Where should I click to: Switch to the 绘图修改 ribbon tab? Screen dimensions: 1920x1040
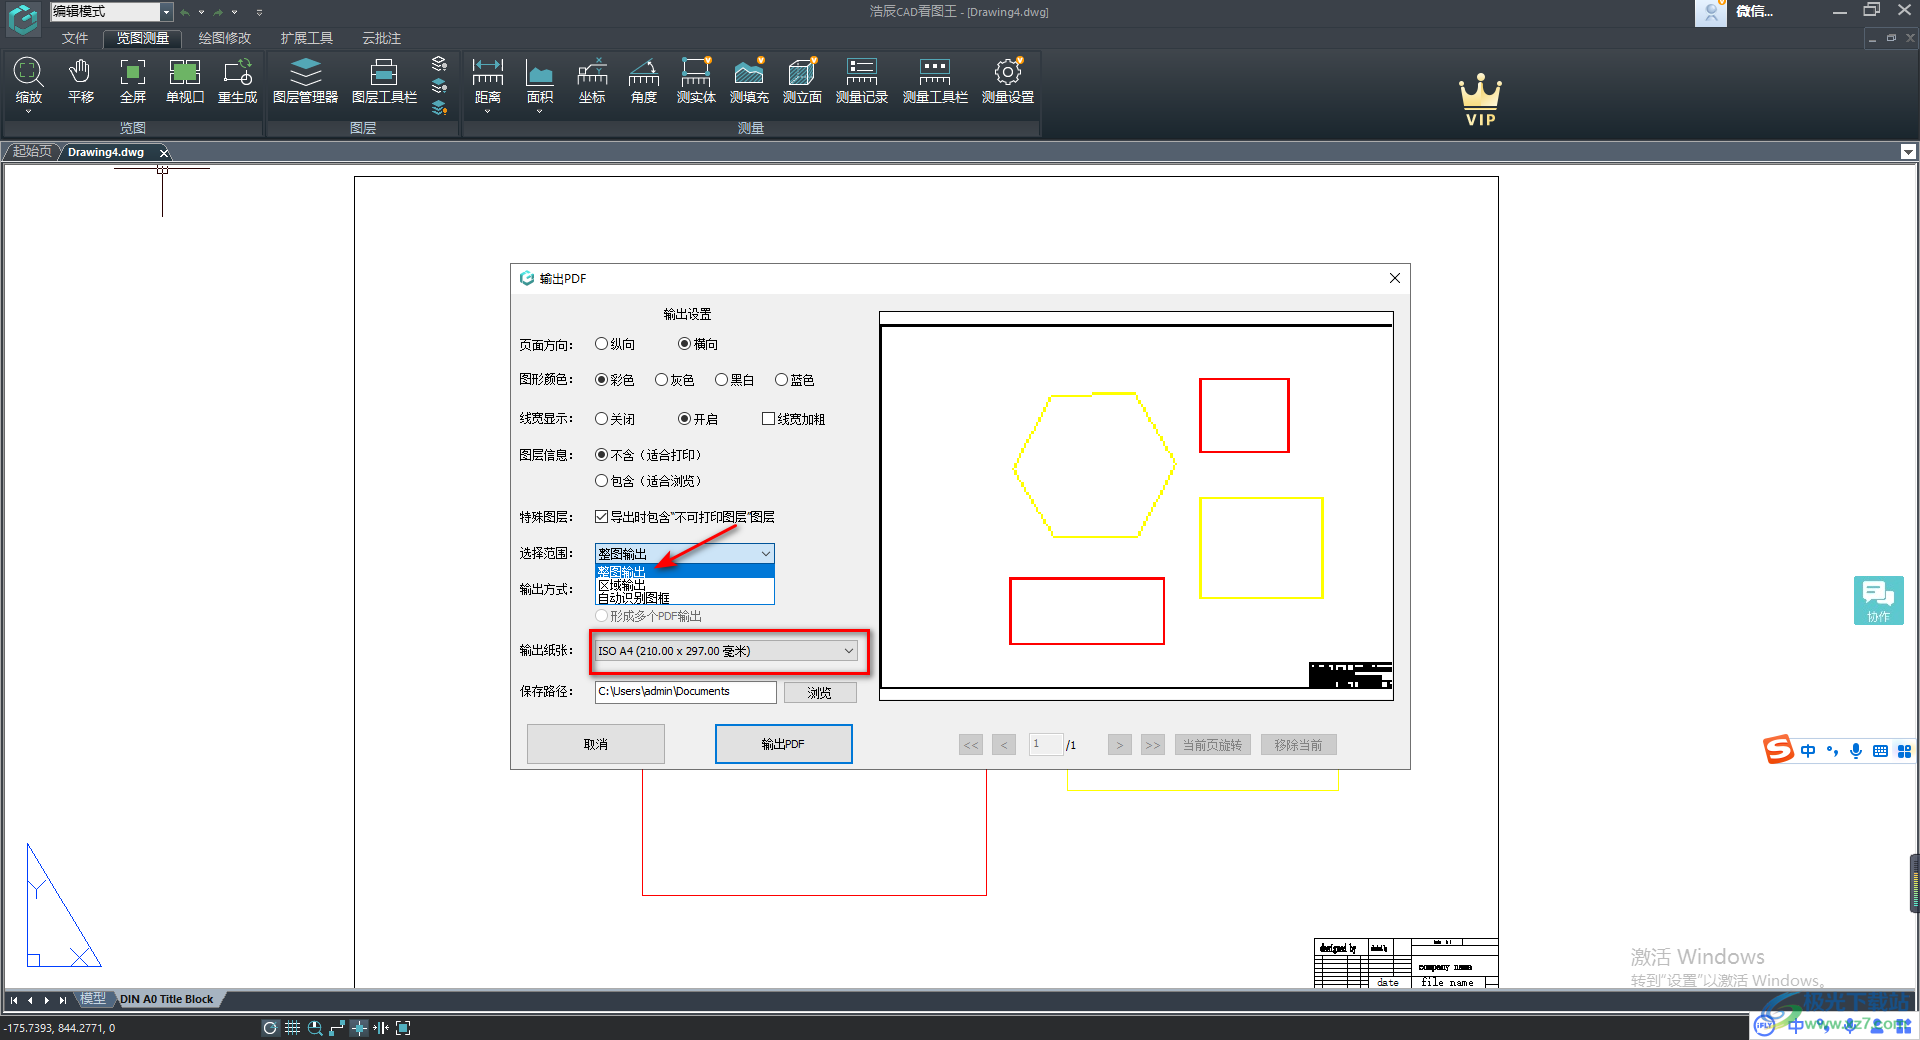click(x=225, y=38)
